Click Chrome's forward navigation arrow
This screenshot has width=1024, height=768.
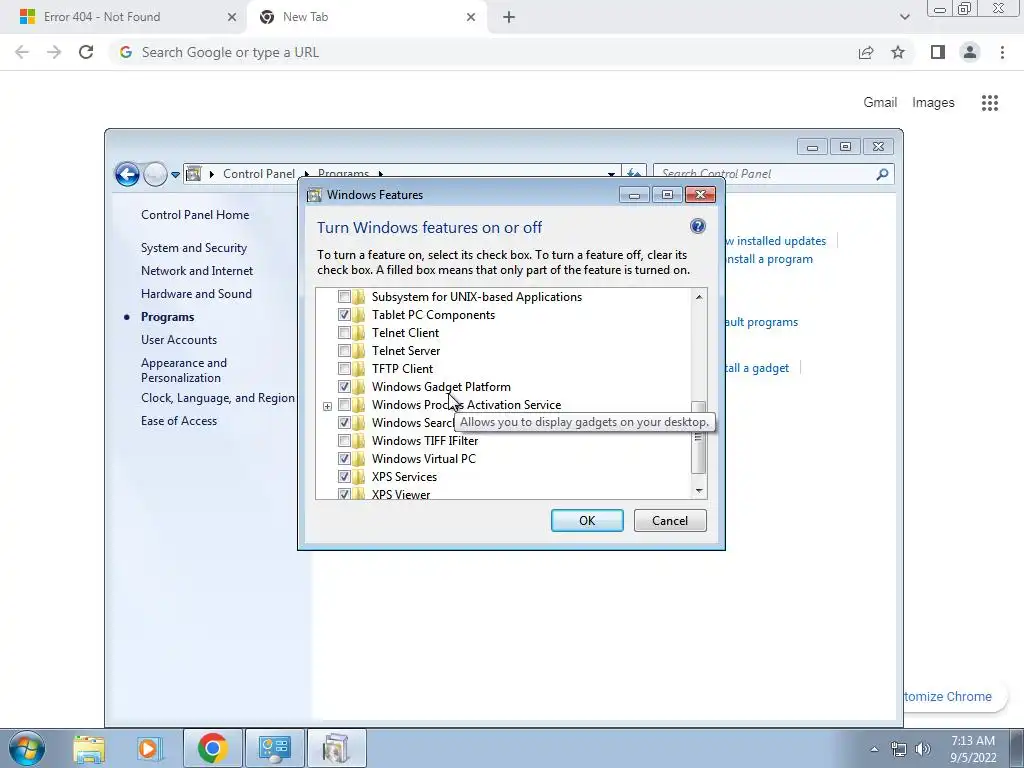(54, 52)
